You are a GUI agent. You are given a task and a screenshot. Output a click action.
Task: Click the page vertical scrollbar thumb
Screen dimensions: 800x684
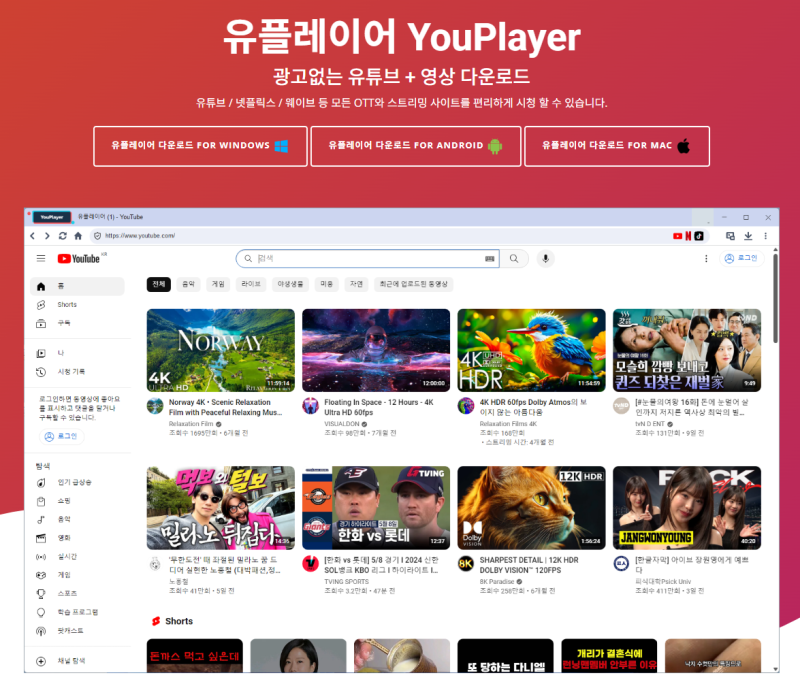coord(775,298)
